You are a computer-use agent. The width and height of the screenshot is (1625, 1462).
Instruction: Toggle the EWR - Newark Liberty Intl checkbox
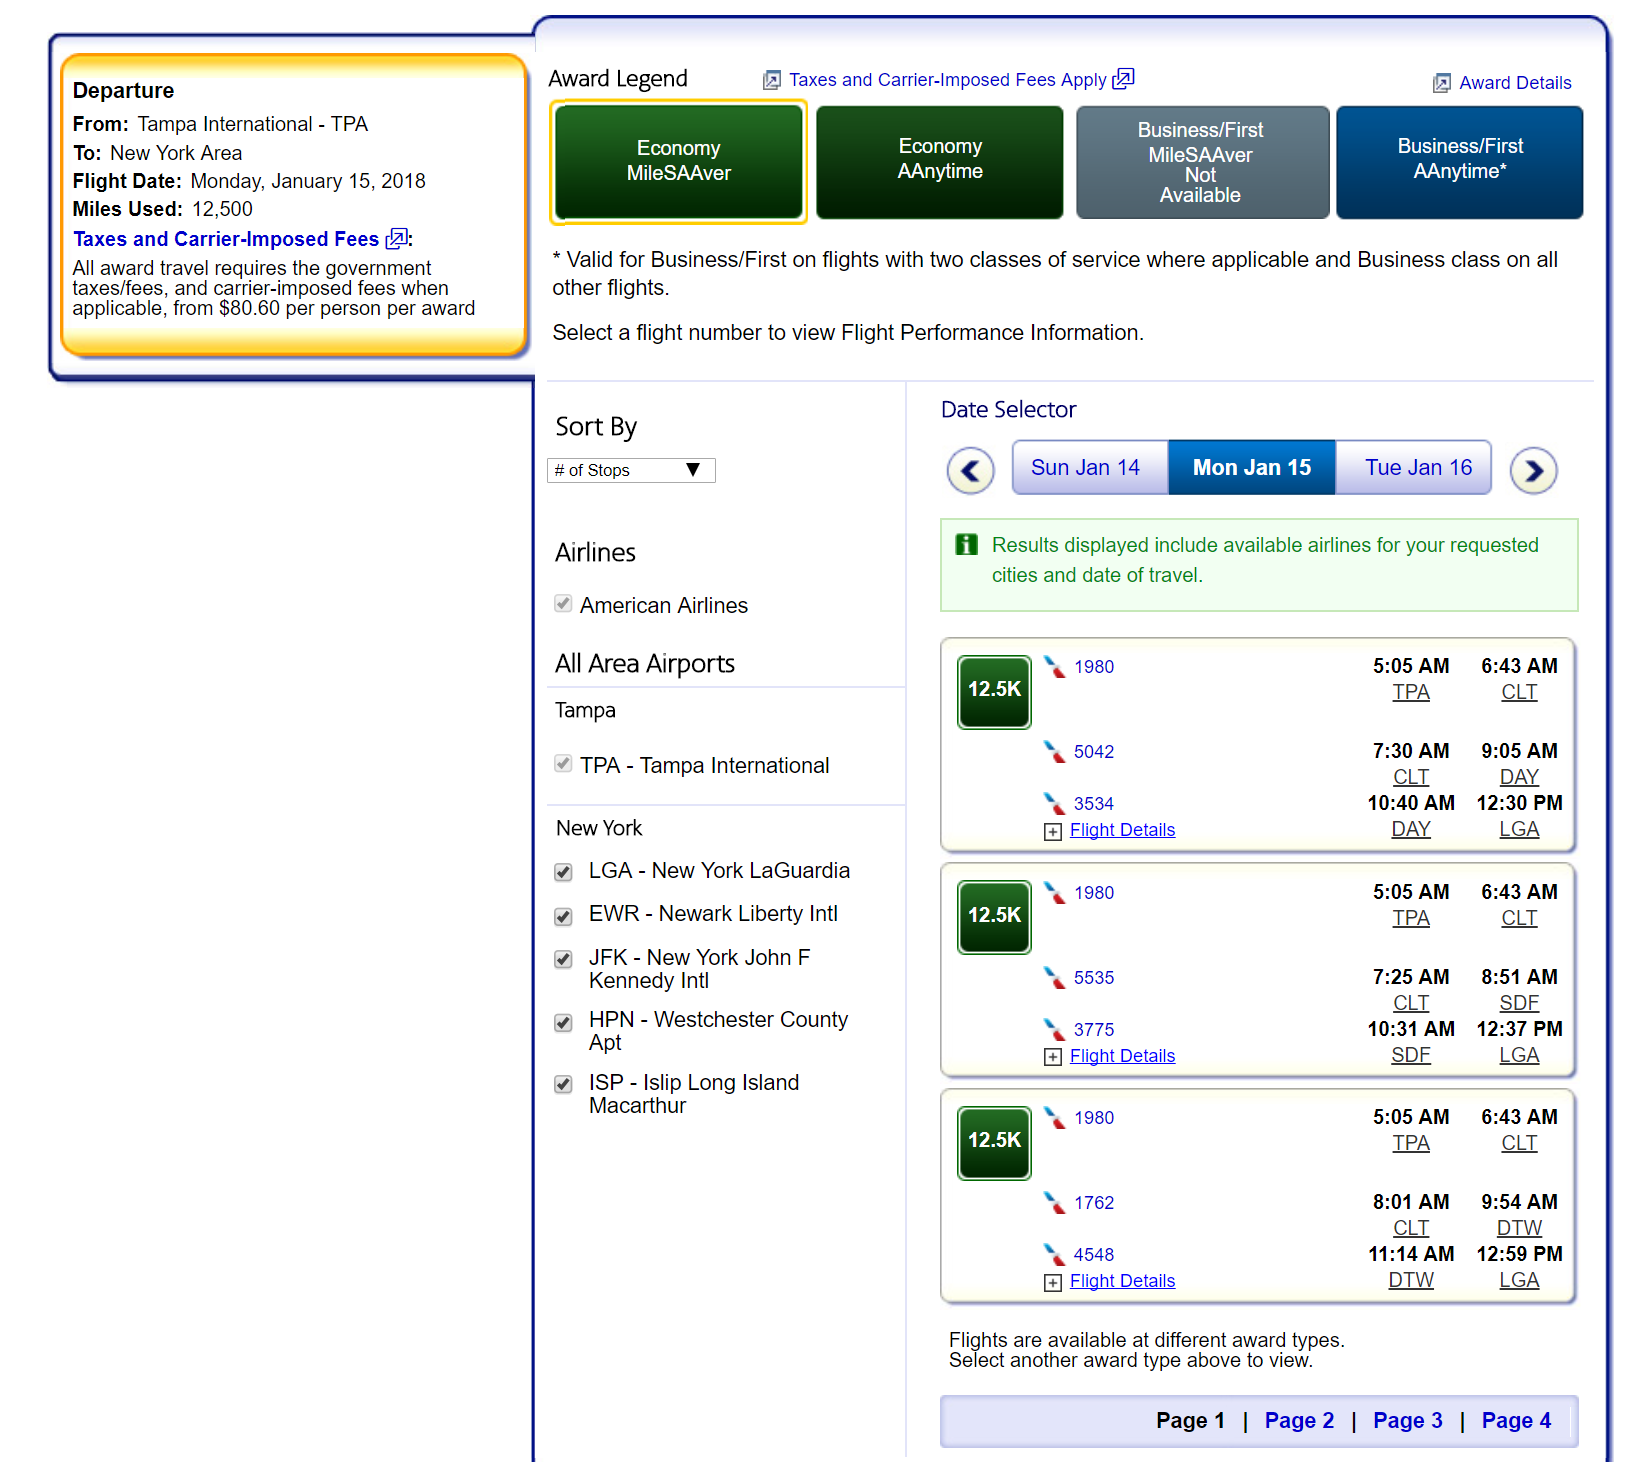564,916
